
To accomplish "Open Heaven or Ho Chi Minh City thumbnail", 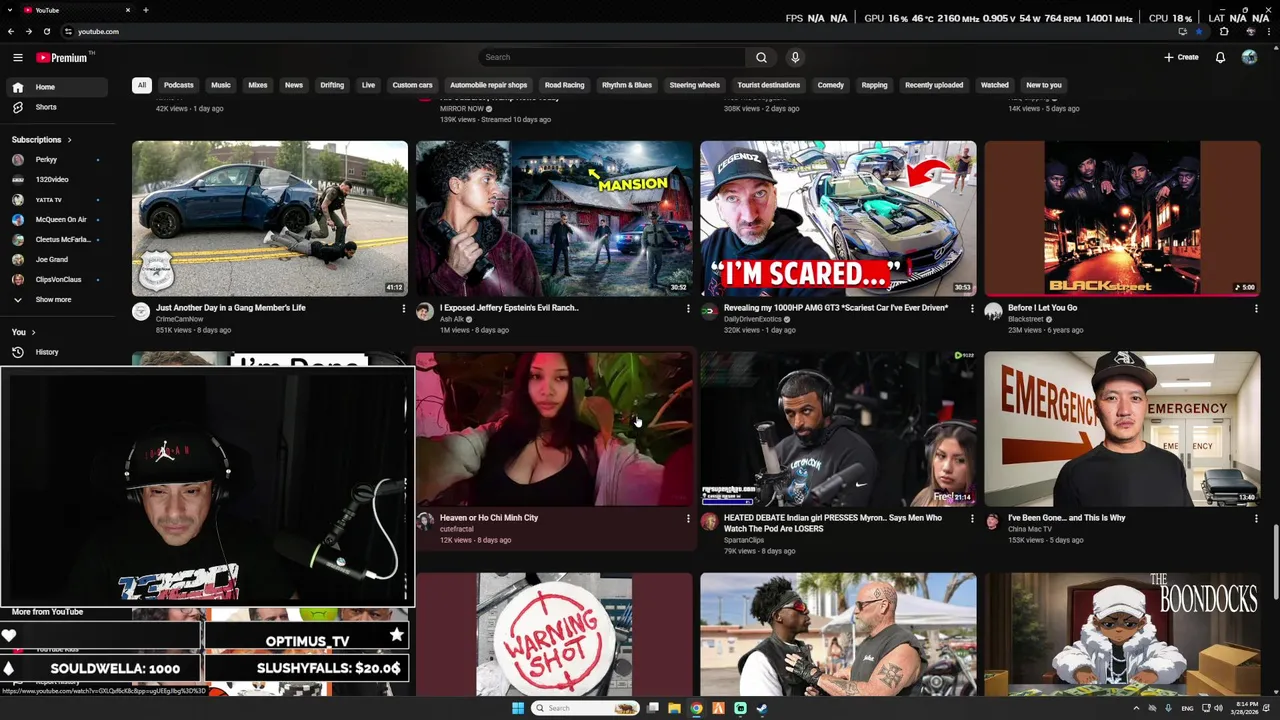I will point(554,429).
